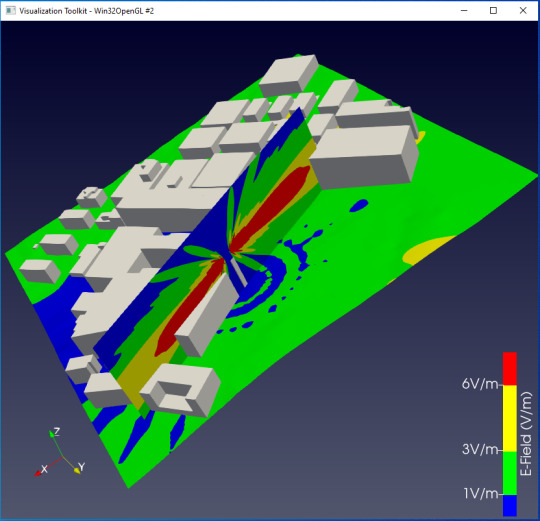
Task: Click the 6V/m legend label
Action: coord(480,384)
